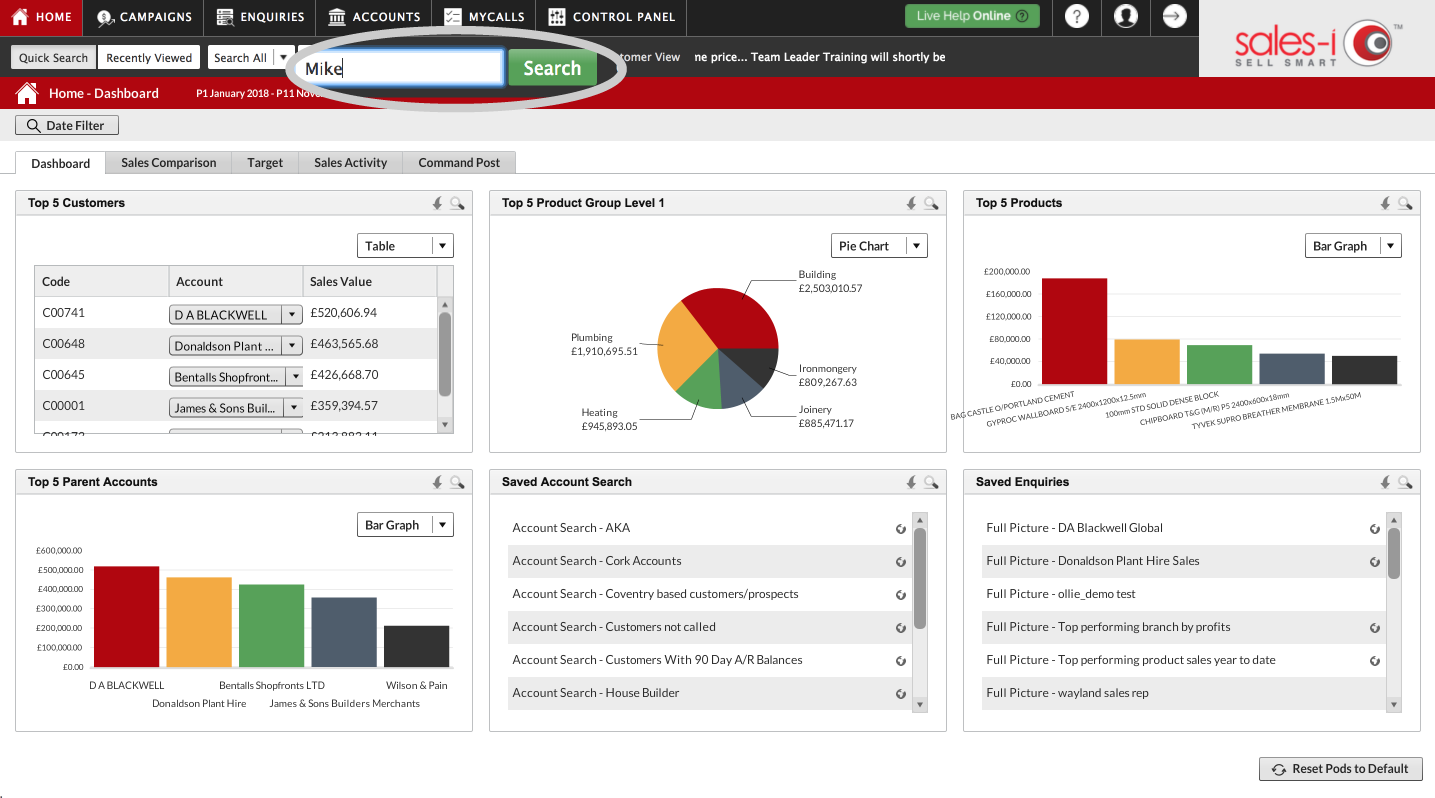Image resolution: width=1435 pixels, height=798 pixels.
Task: Open the Accounts menu
Action: pos(374,17)
